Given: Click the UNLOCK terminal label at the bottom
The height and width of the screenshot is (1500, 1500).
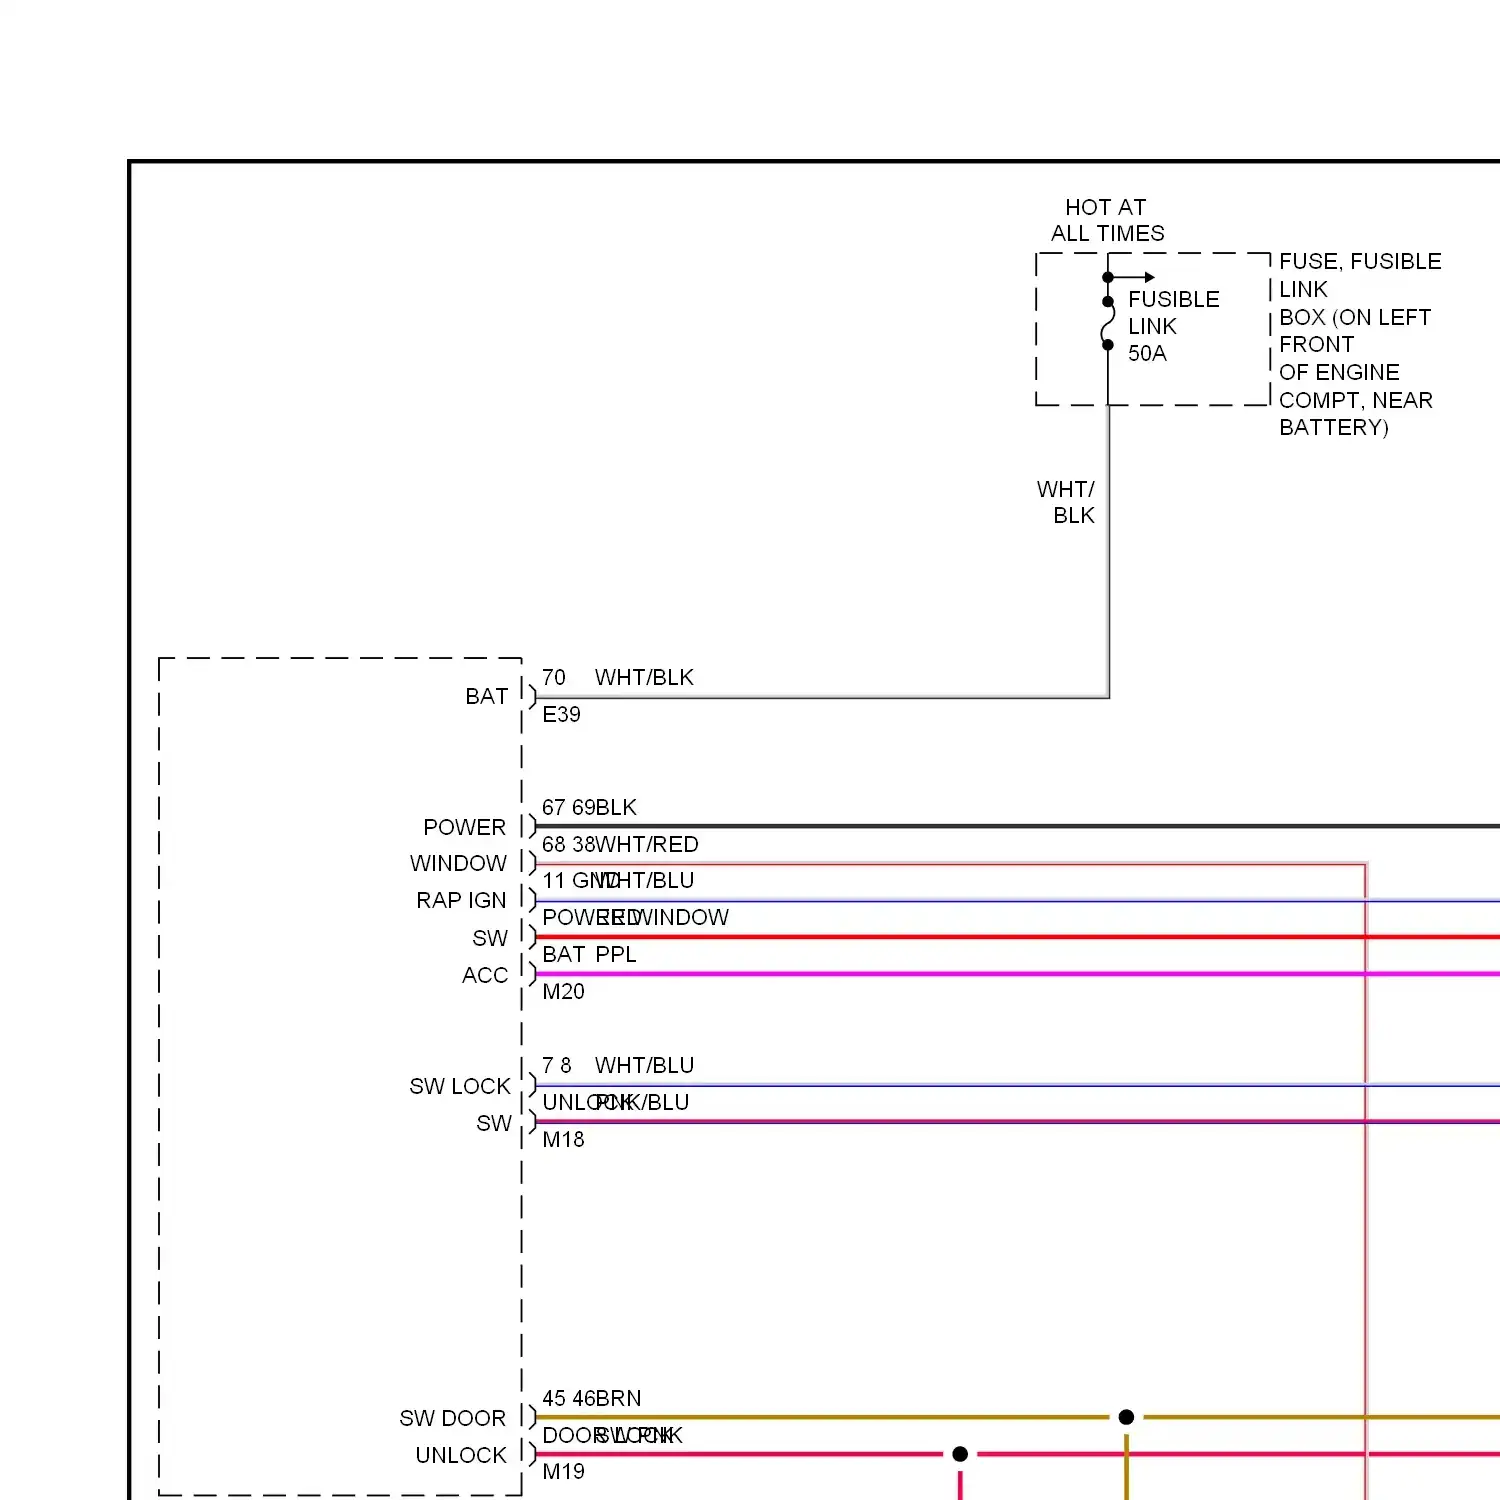Looking at the screenshot, I should [x=461, y=1455].
